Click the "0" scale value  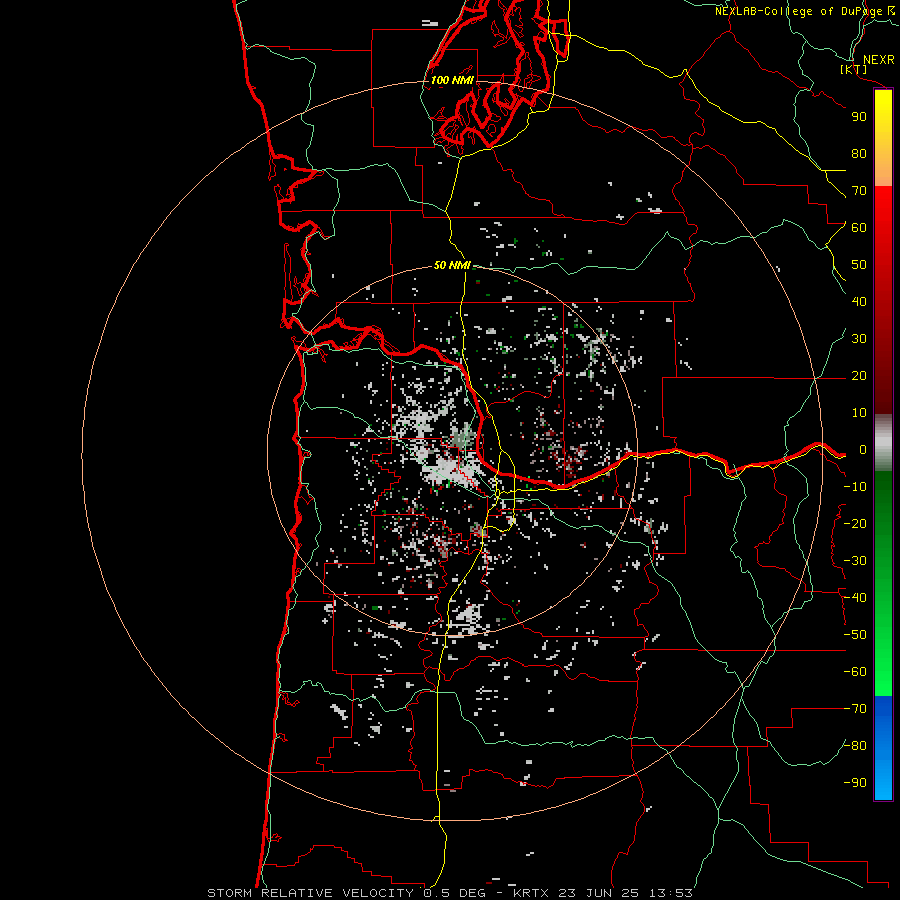click(863, 450)
